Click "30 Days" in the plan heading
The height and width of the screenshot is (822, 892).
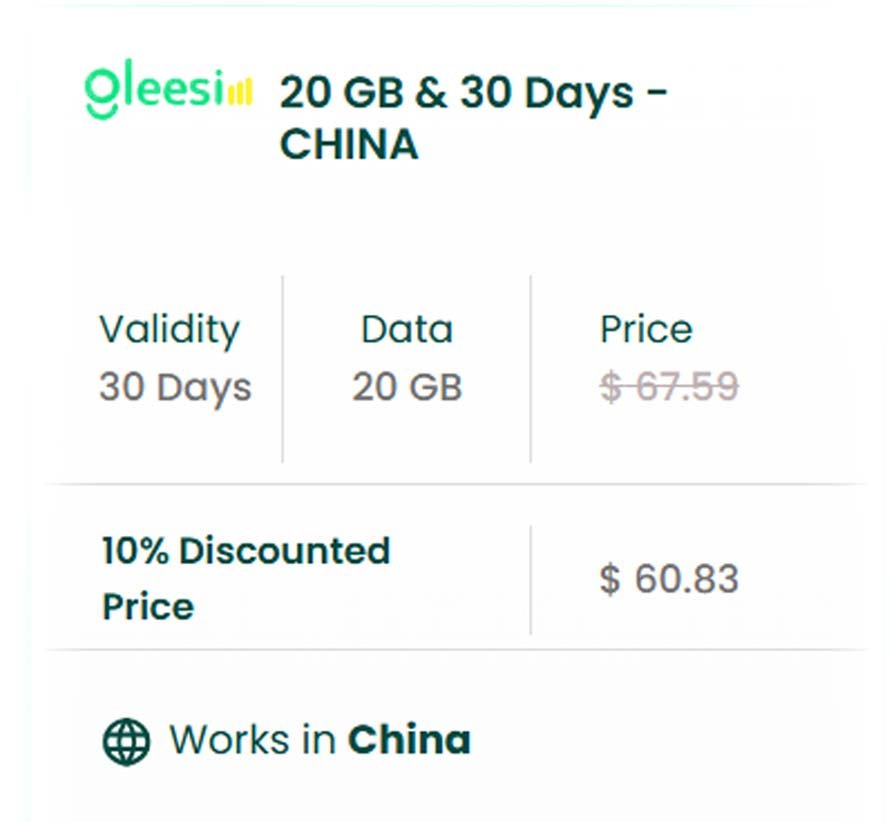(546, 93)
